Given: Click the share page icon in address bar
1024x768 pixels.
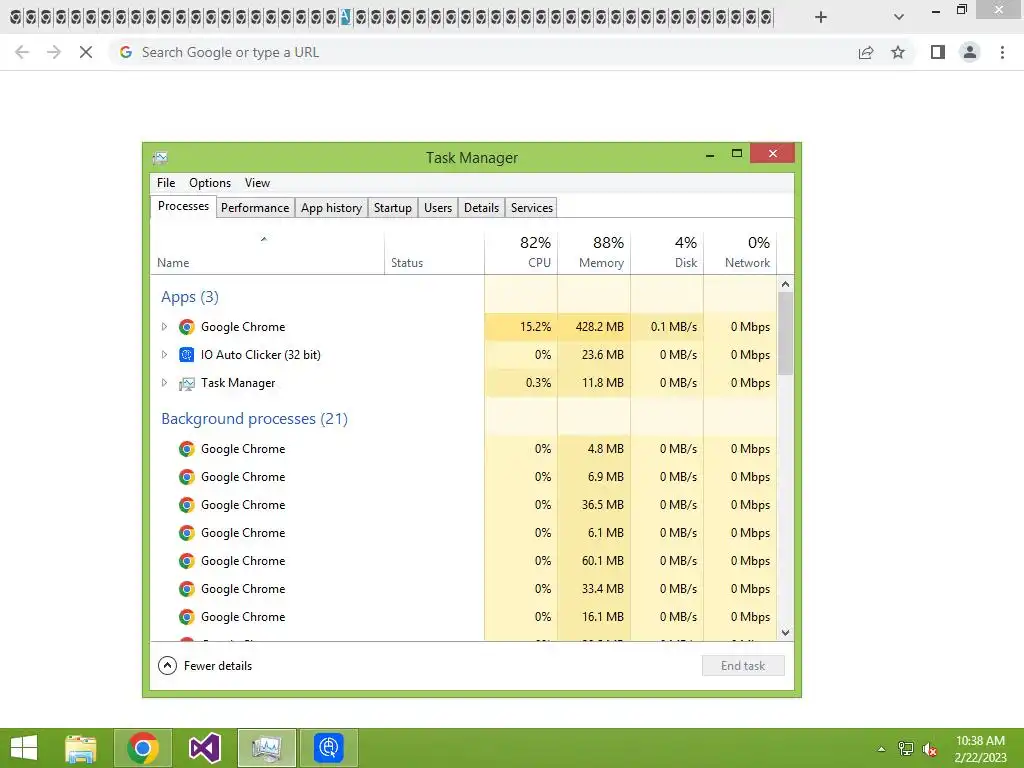Looking at the screenshot, I should [x=866, y=52].
